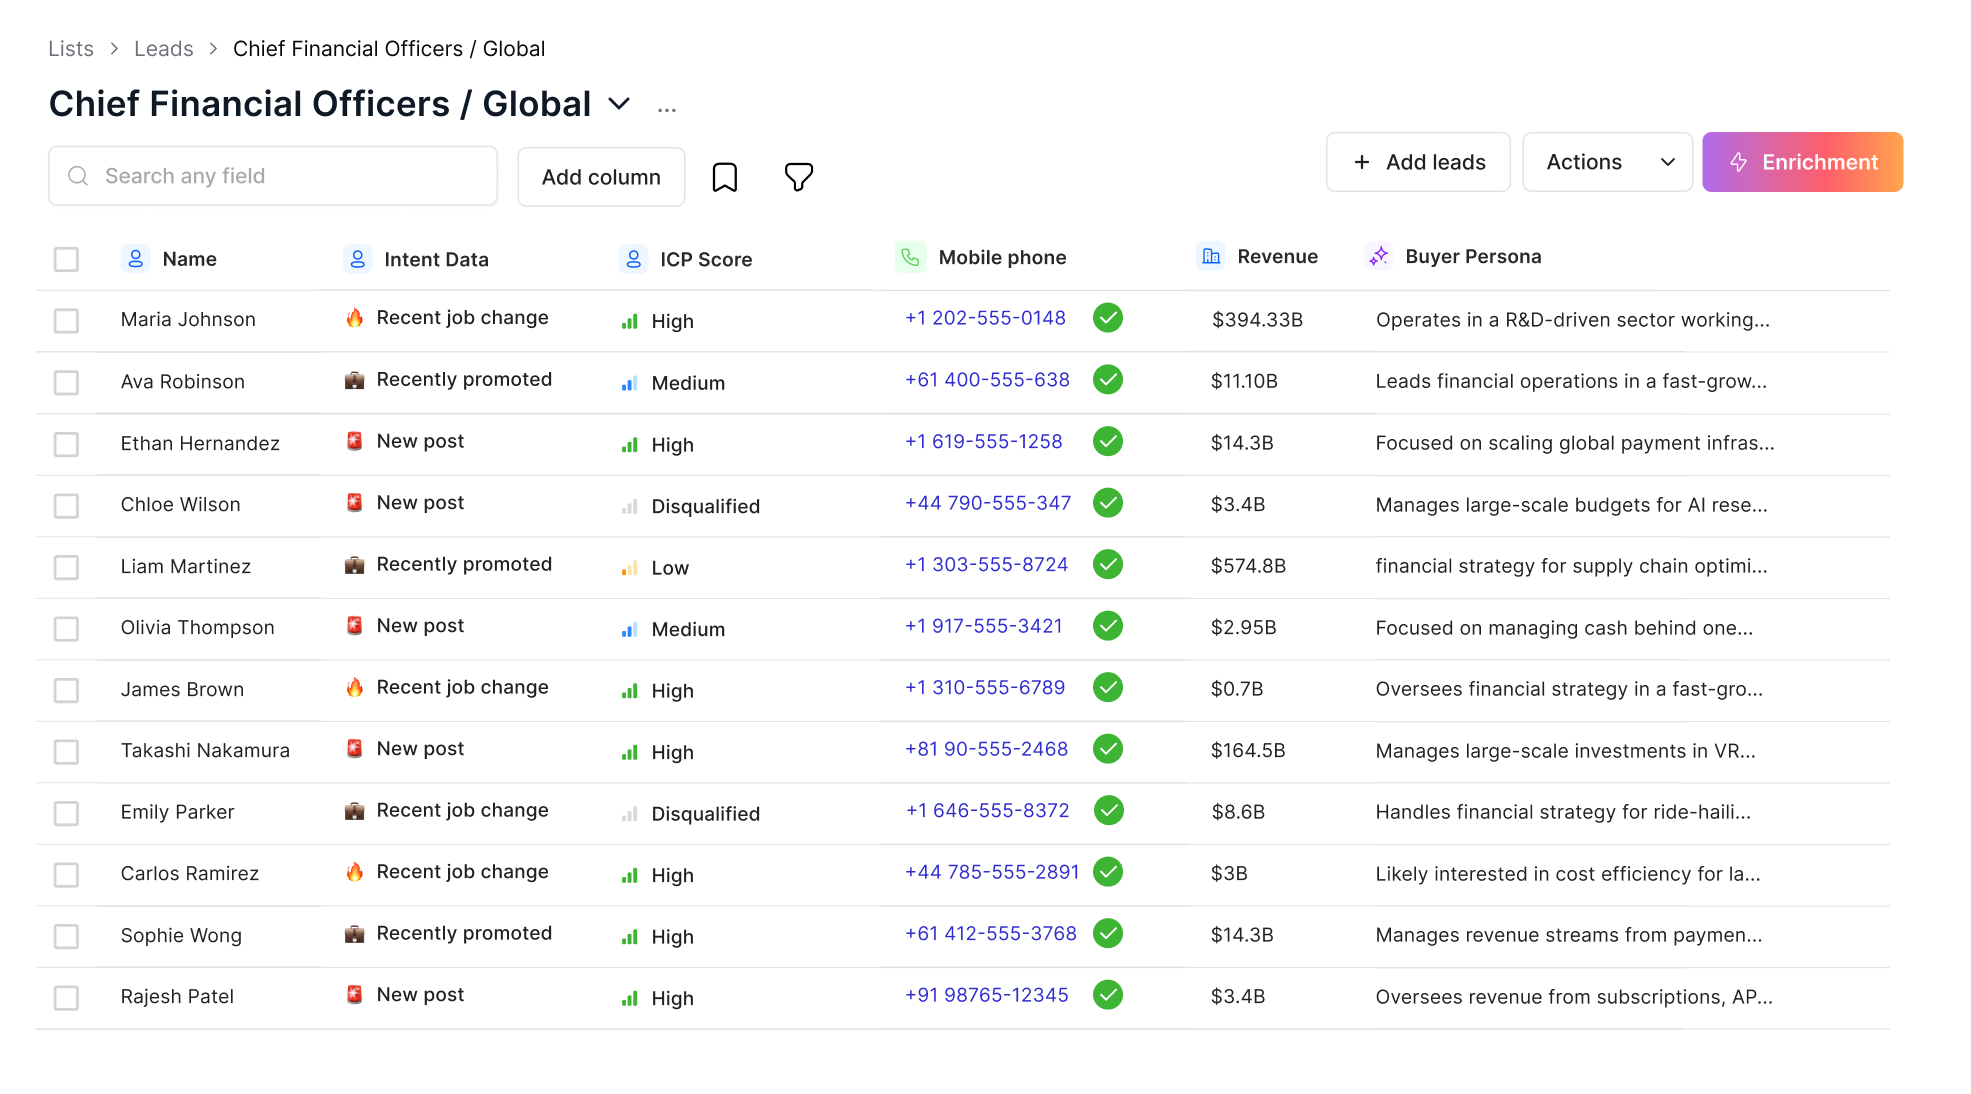
Task: Open the Actions dropdown
Action: pyautogui.click(x=1607, y=162)
